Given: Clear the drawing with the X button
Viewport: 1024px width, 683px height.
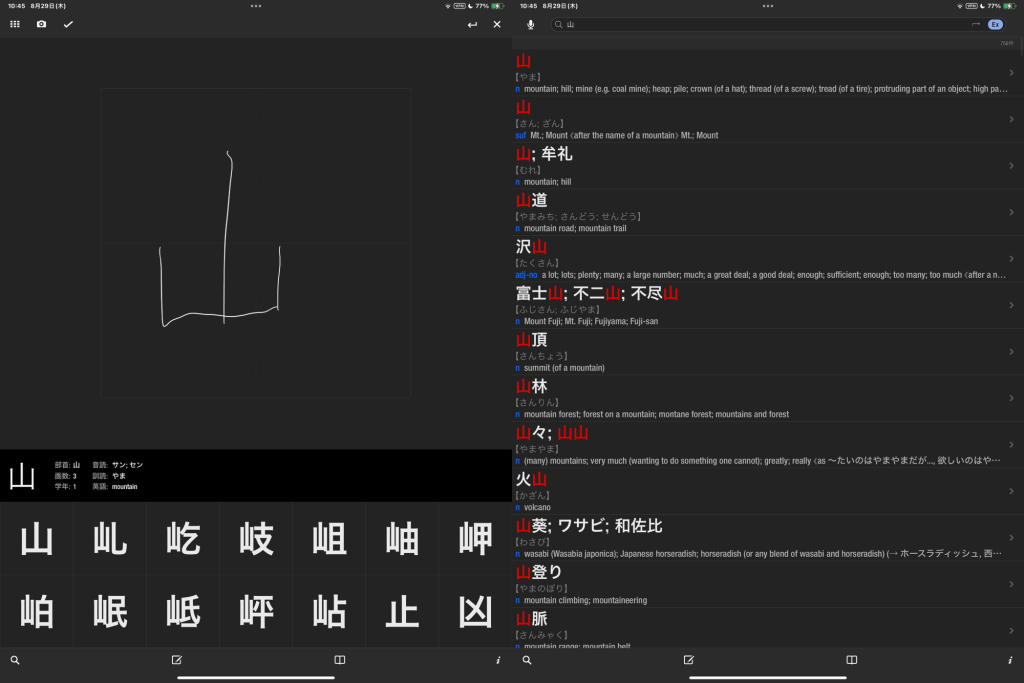Looking at the screenshot, I should (497, 24).
